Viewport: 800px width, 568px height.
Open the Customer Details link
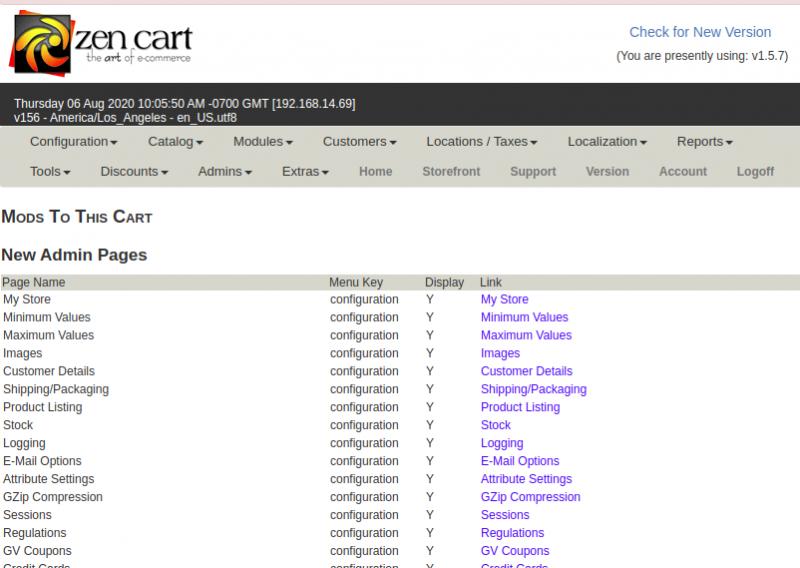(x=527, y=371)
